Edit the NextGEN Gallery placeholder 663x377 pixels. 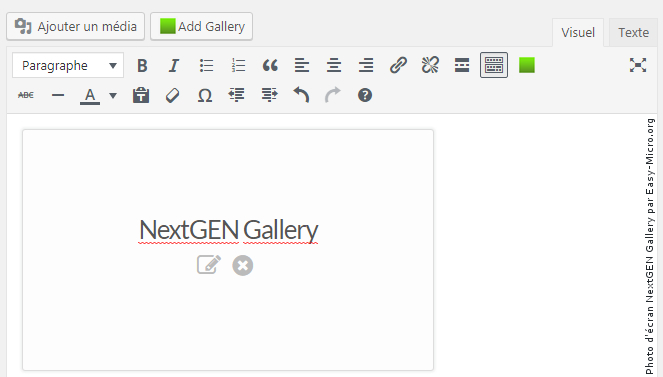coord(209,265)
